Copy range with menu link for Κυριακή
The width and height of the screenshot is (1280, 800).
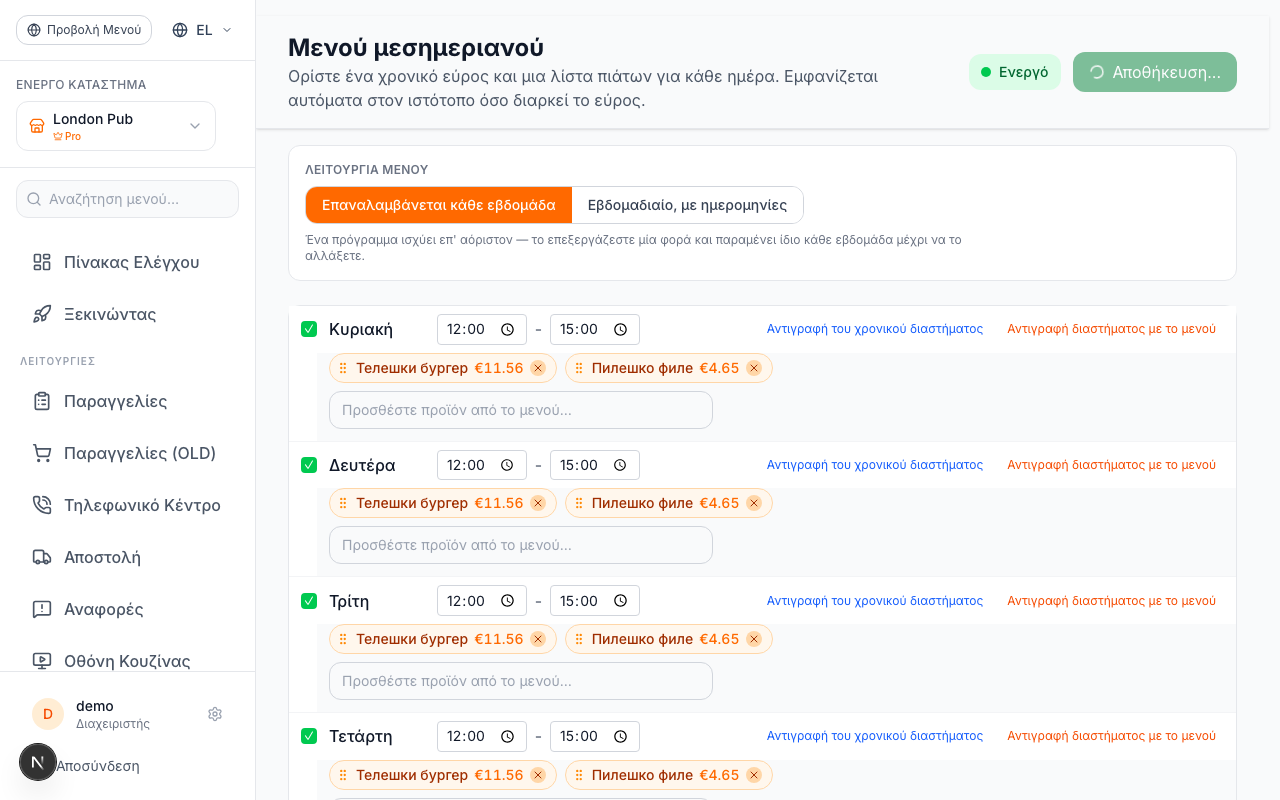(x=1112, y=329)
